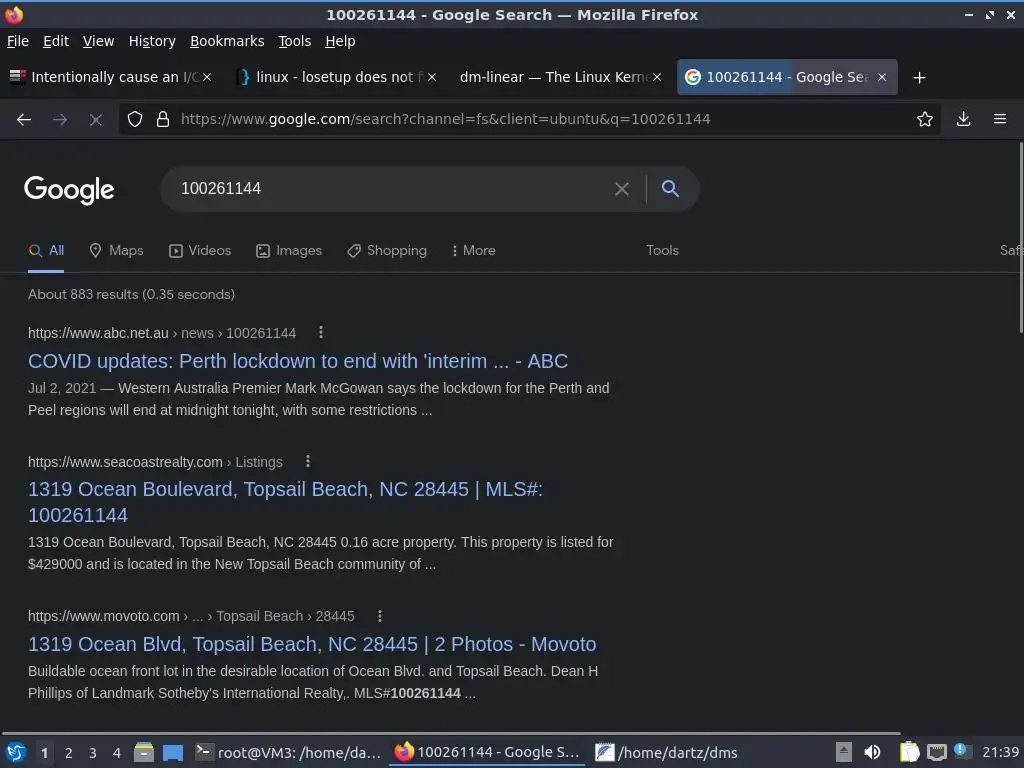
Task: Open '1319 Ocean Boulevard' MLS listing link
Action: (x=285, y=502)
